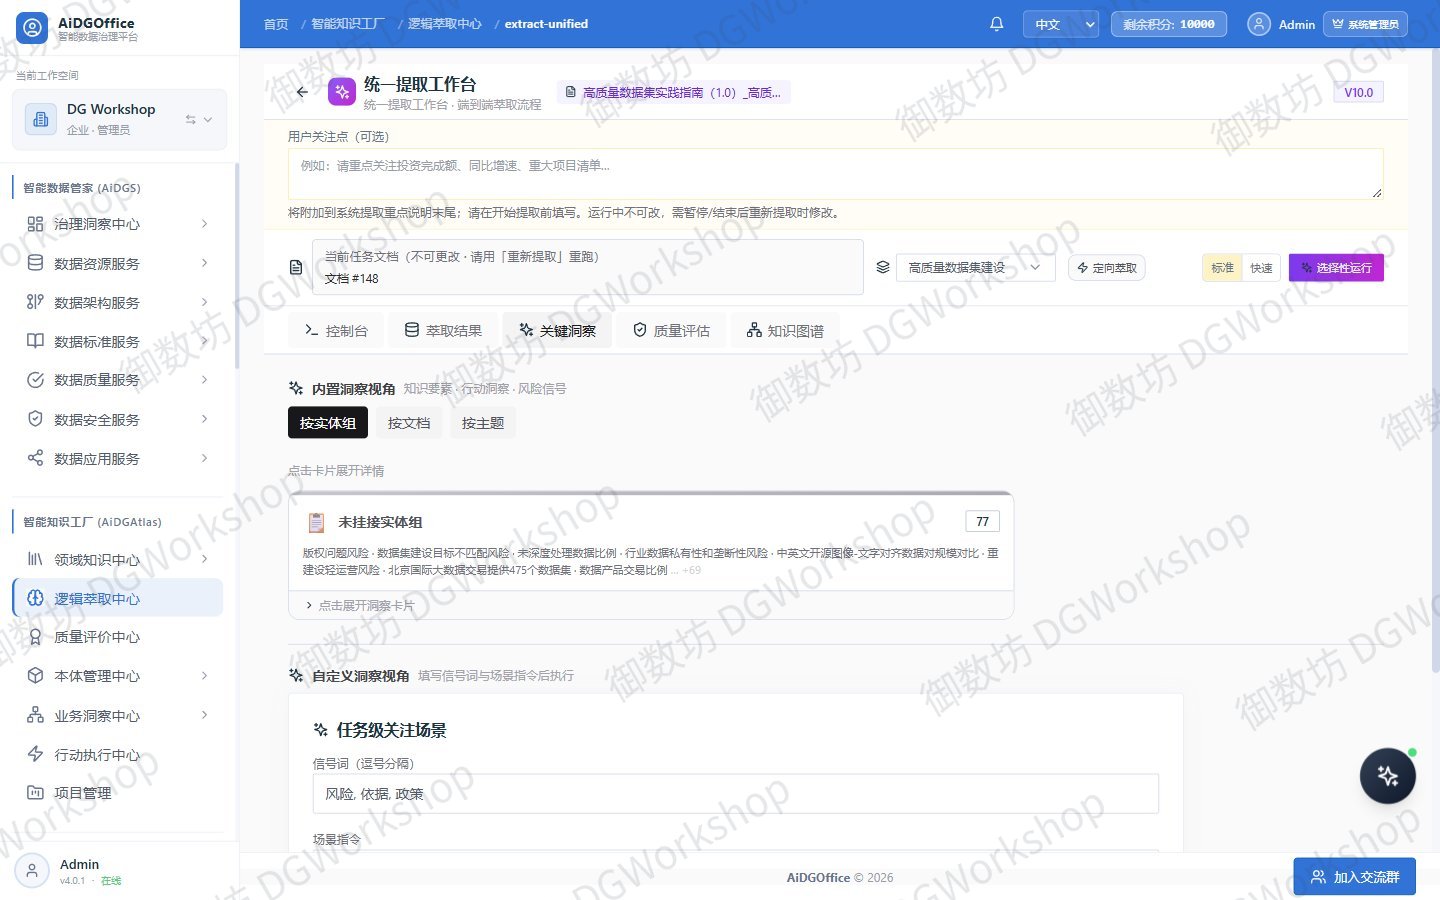Click the 加入交流群 button
The height and width of the screenshot is (900, 1440).
pyautogui.click(x=1354, y=877)
